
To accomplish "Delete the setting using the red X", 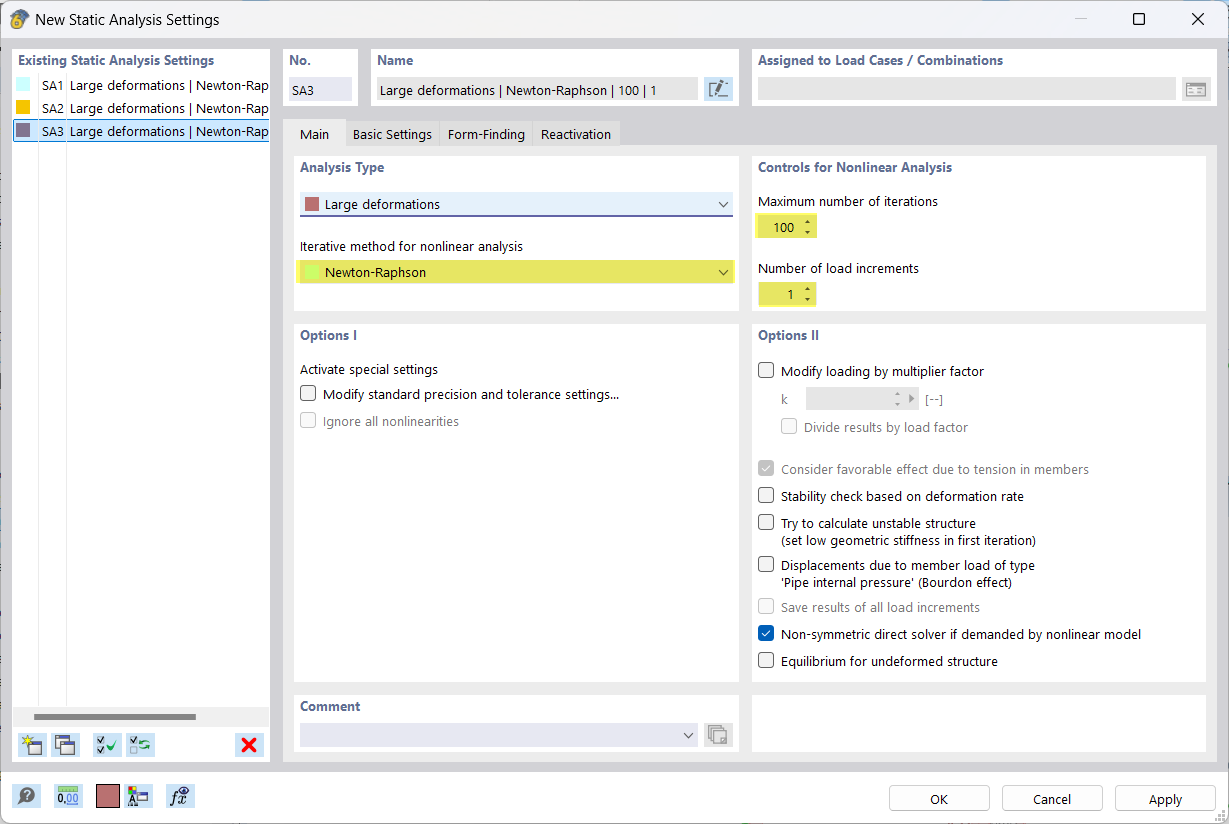I will point(249,745).
